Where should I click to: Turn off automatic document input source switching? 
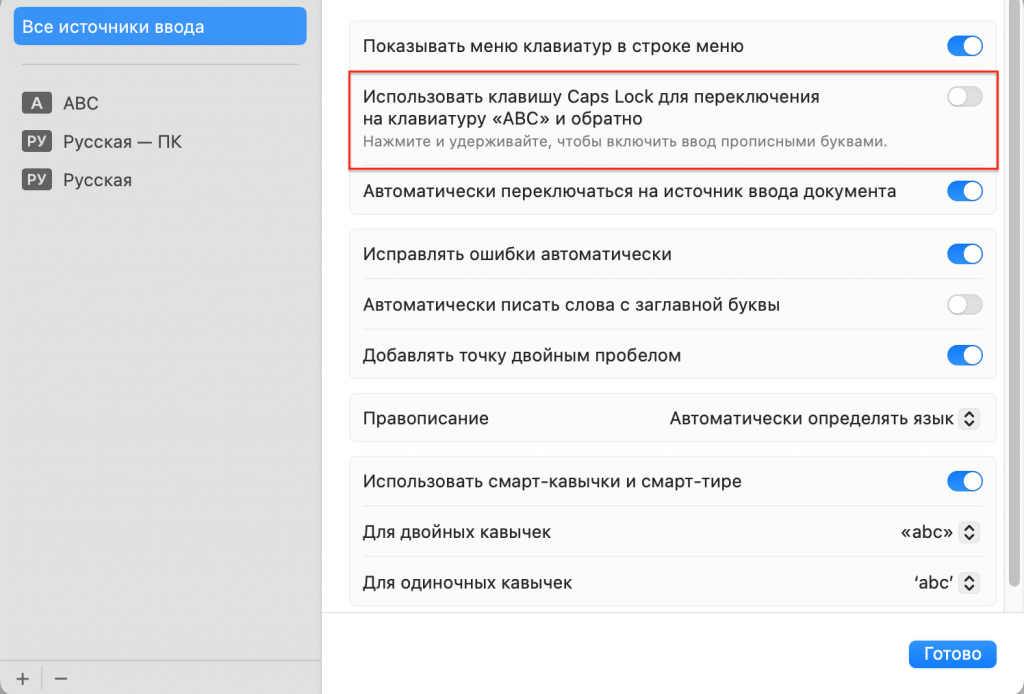click(964, 190)
